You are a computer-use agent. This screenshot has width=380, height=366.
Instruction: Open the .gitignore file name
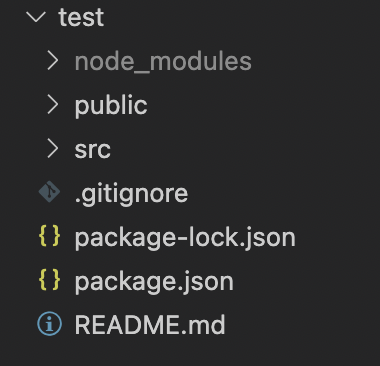[x=131, y=194]
